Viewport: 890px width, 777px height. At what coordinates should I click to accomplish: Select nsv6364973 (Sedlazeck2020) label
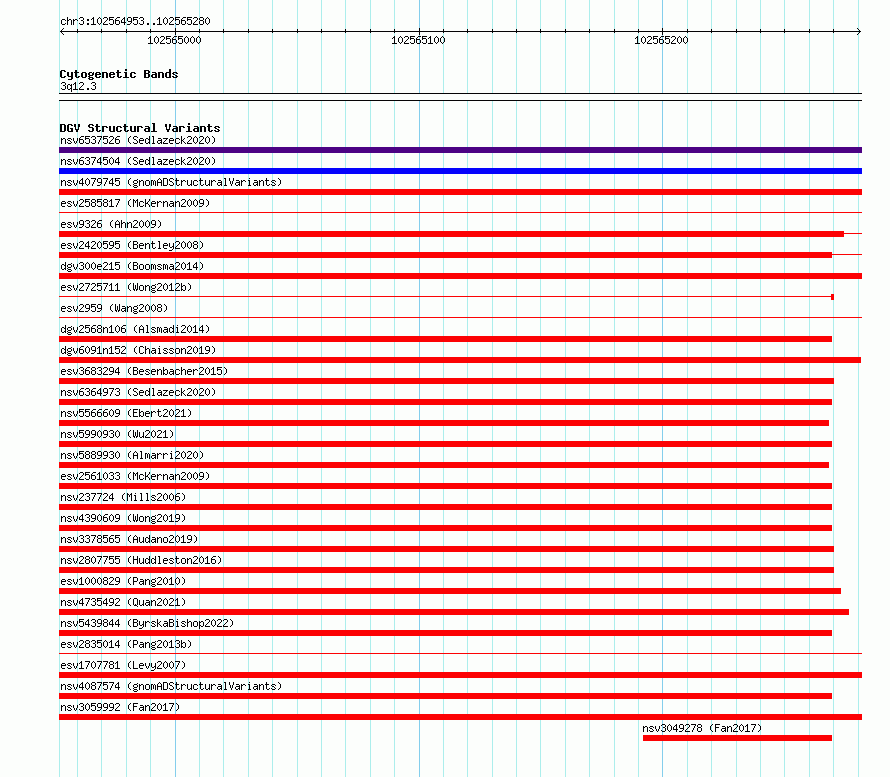[138, 392]
